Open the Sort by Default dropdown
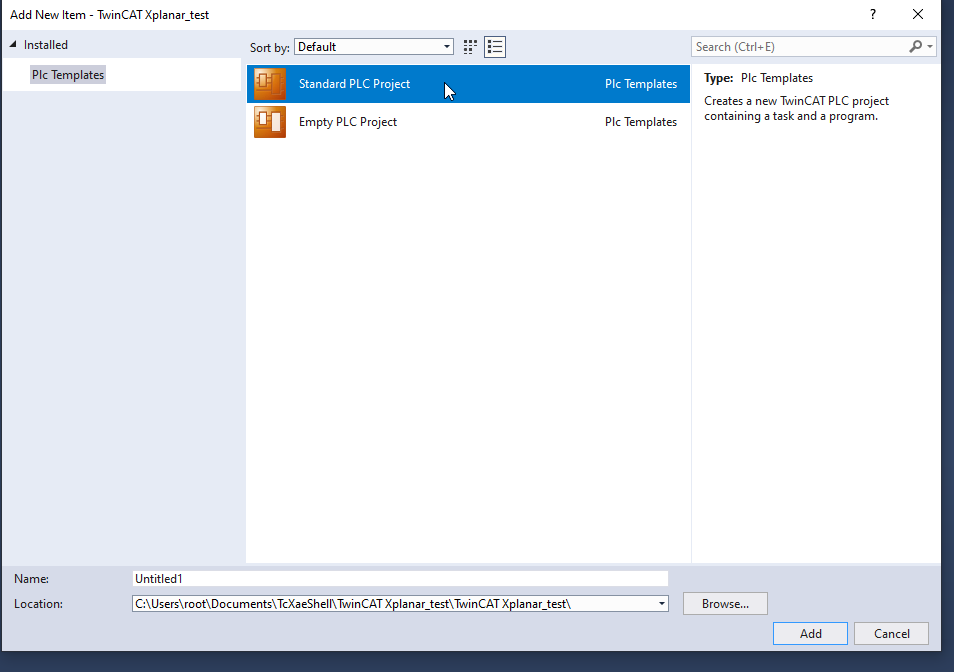Viewport: 954px width, 672px height. 374,47
